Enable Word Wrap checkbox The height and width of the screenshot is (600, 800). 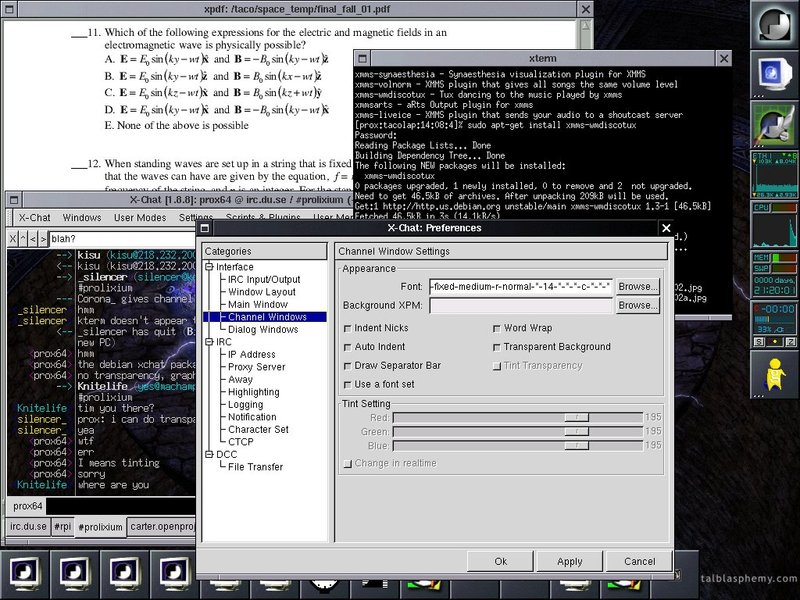(496, 329)
